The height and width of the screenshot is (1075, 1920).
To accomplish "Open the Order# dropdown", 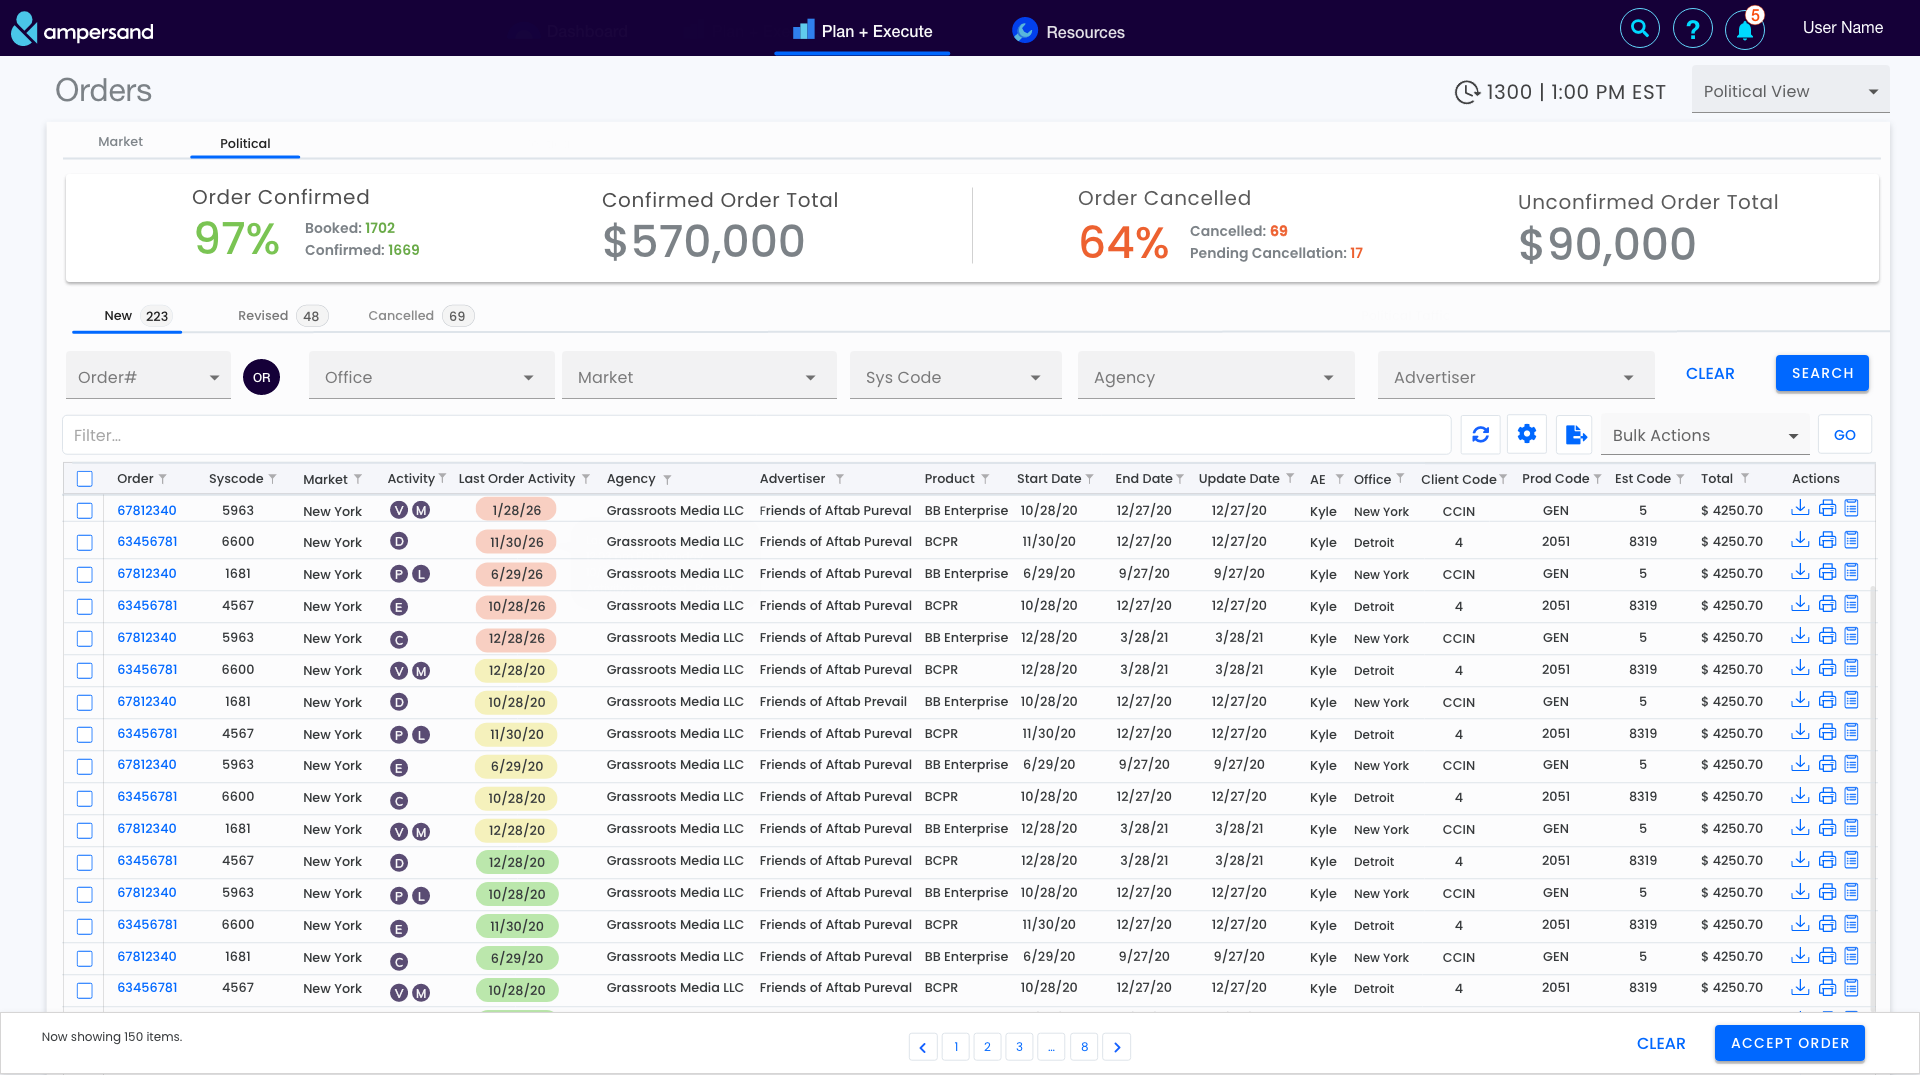I will [x=148, y=377].
